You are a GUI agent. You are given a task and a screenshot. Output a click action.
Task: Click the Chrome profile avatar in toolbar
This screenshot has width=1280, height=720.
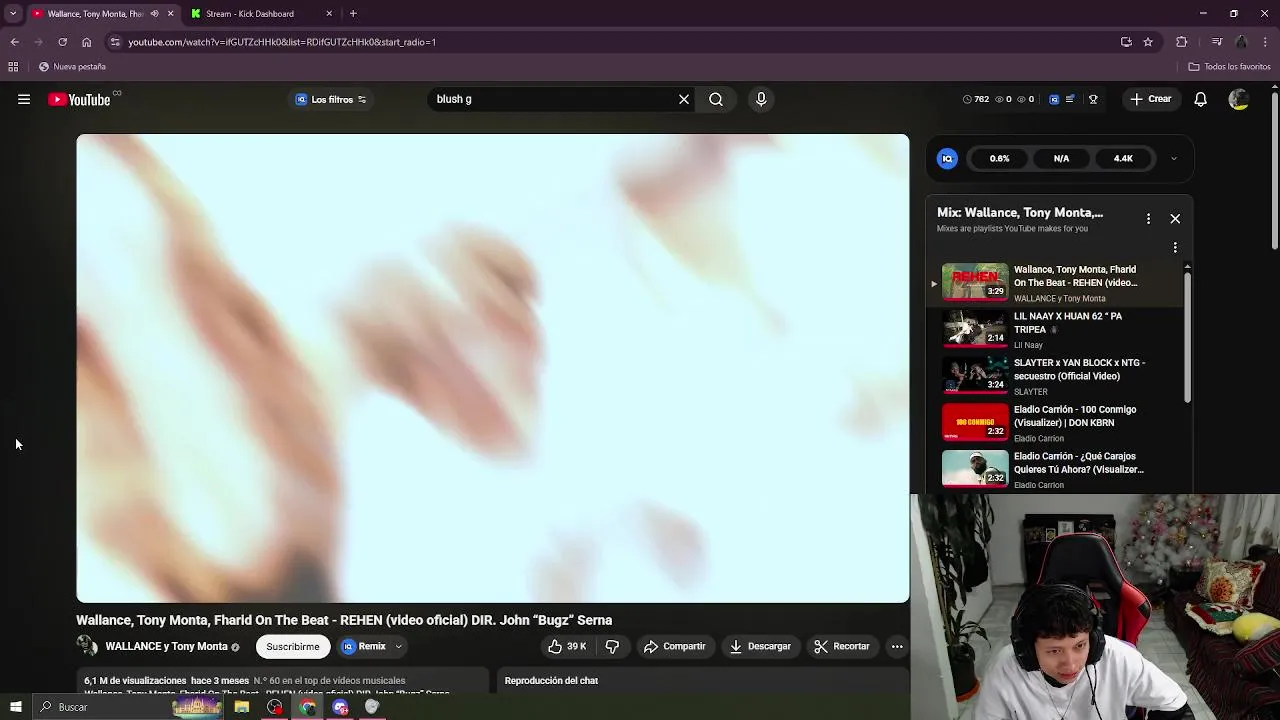(x=1241, y=42)
